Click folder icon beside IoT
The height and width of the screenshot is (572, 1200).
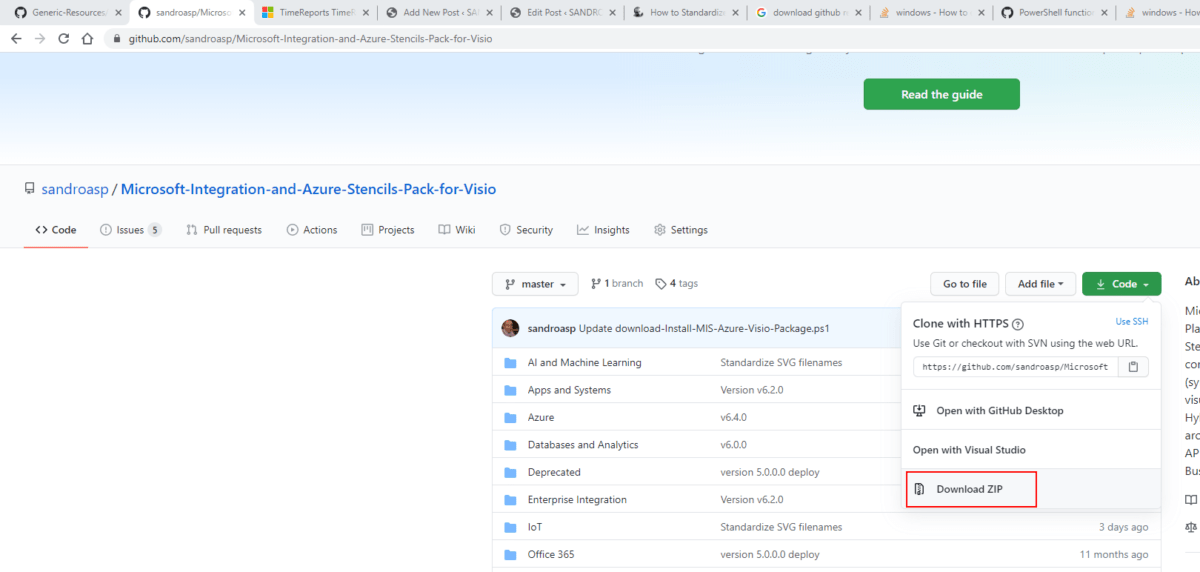(x=510, y=527)
